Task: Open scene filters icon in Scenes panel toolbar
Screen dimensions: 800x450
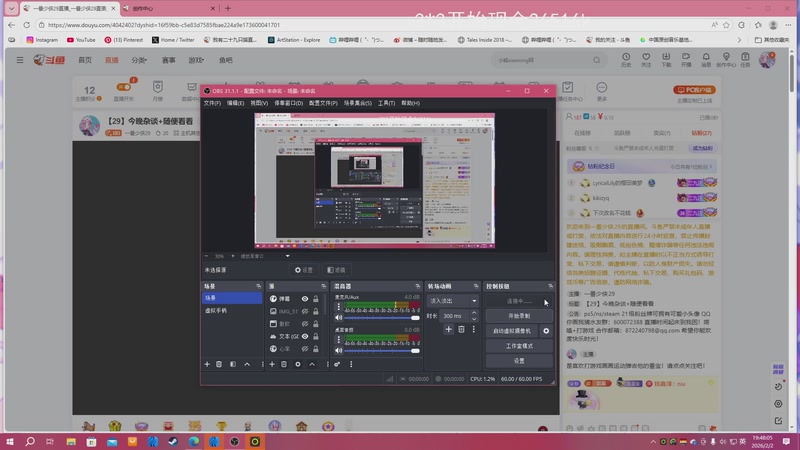Action: coord(233,364)
